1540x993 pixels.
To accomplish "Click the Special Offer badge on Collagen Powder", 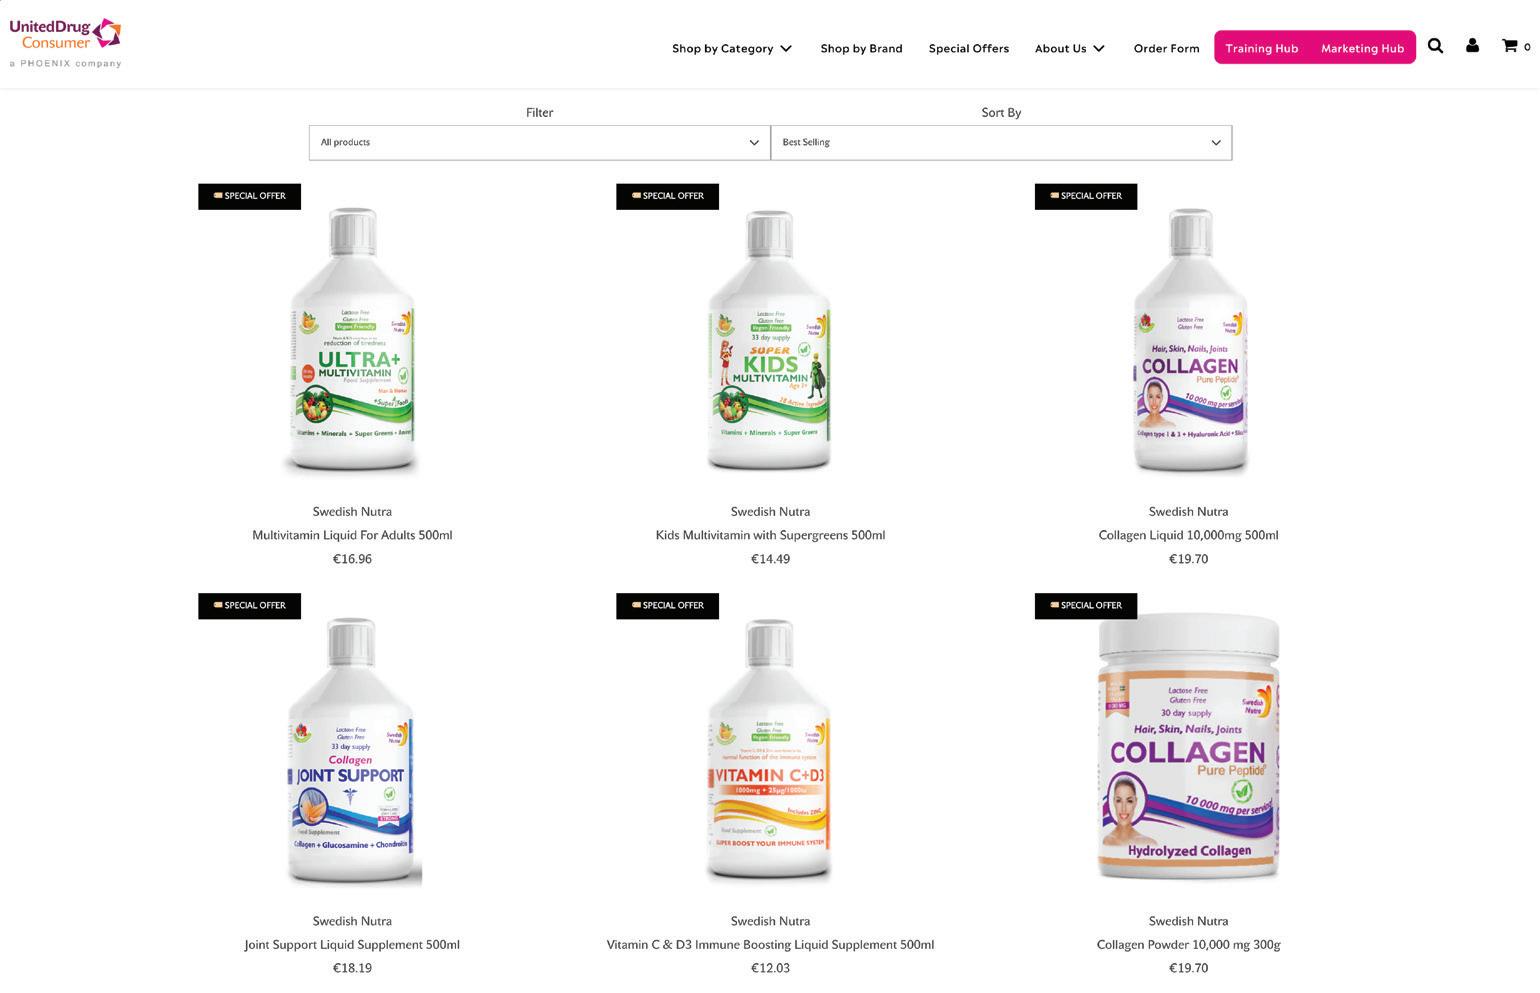I will (x=1086, y=605).
